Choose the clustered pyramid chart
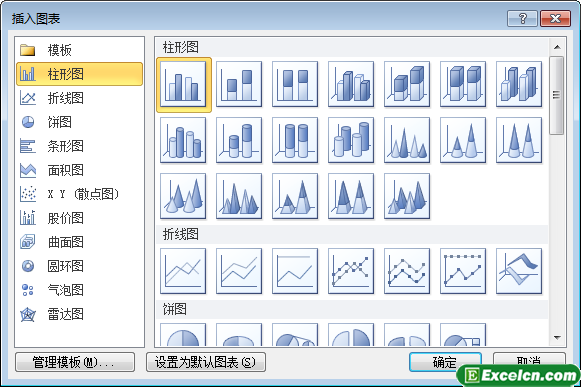Viewport: 581px width, 387px height. coord(239,196)
